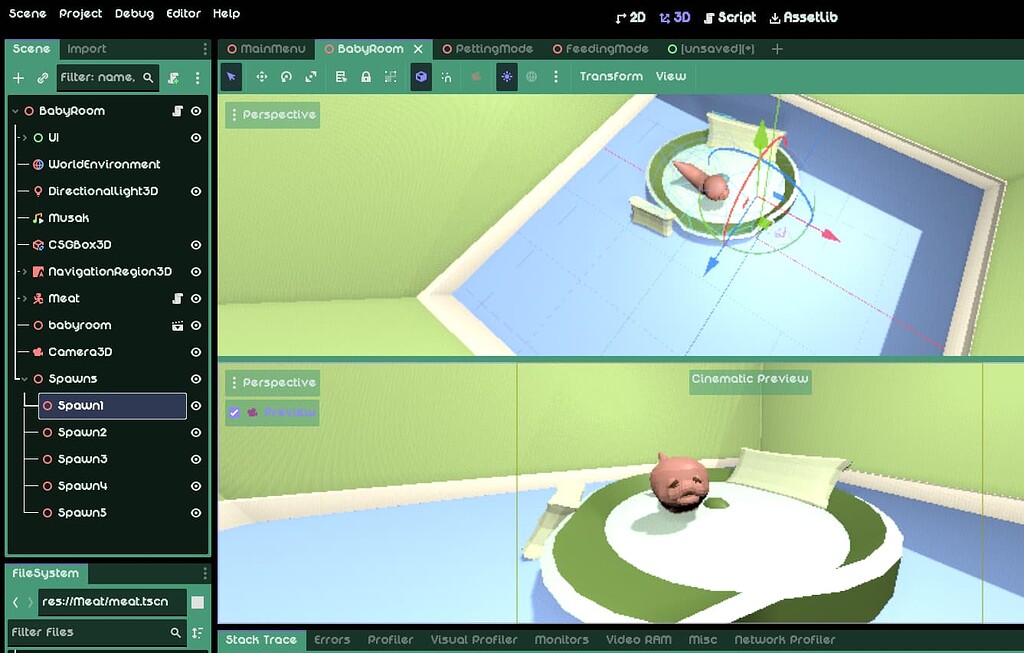Instantiate child scene link icon
Screen dimensions: 1024x653
coord(42,78)
